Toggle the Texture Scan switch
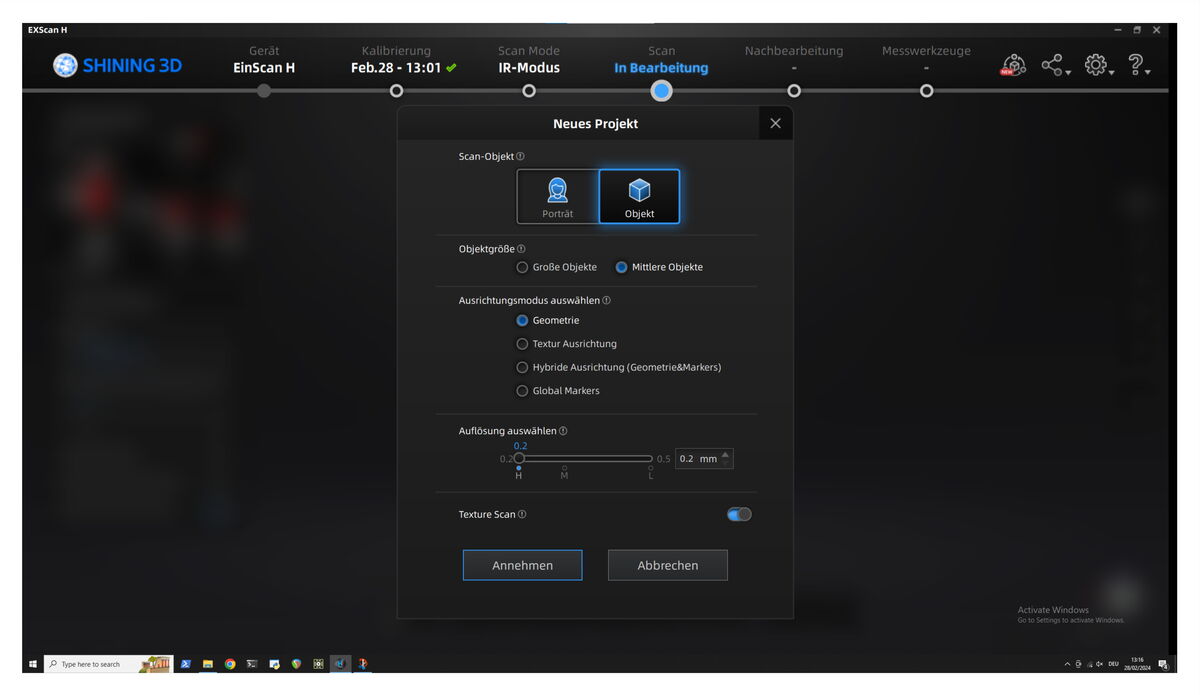 tap(739, 514)
